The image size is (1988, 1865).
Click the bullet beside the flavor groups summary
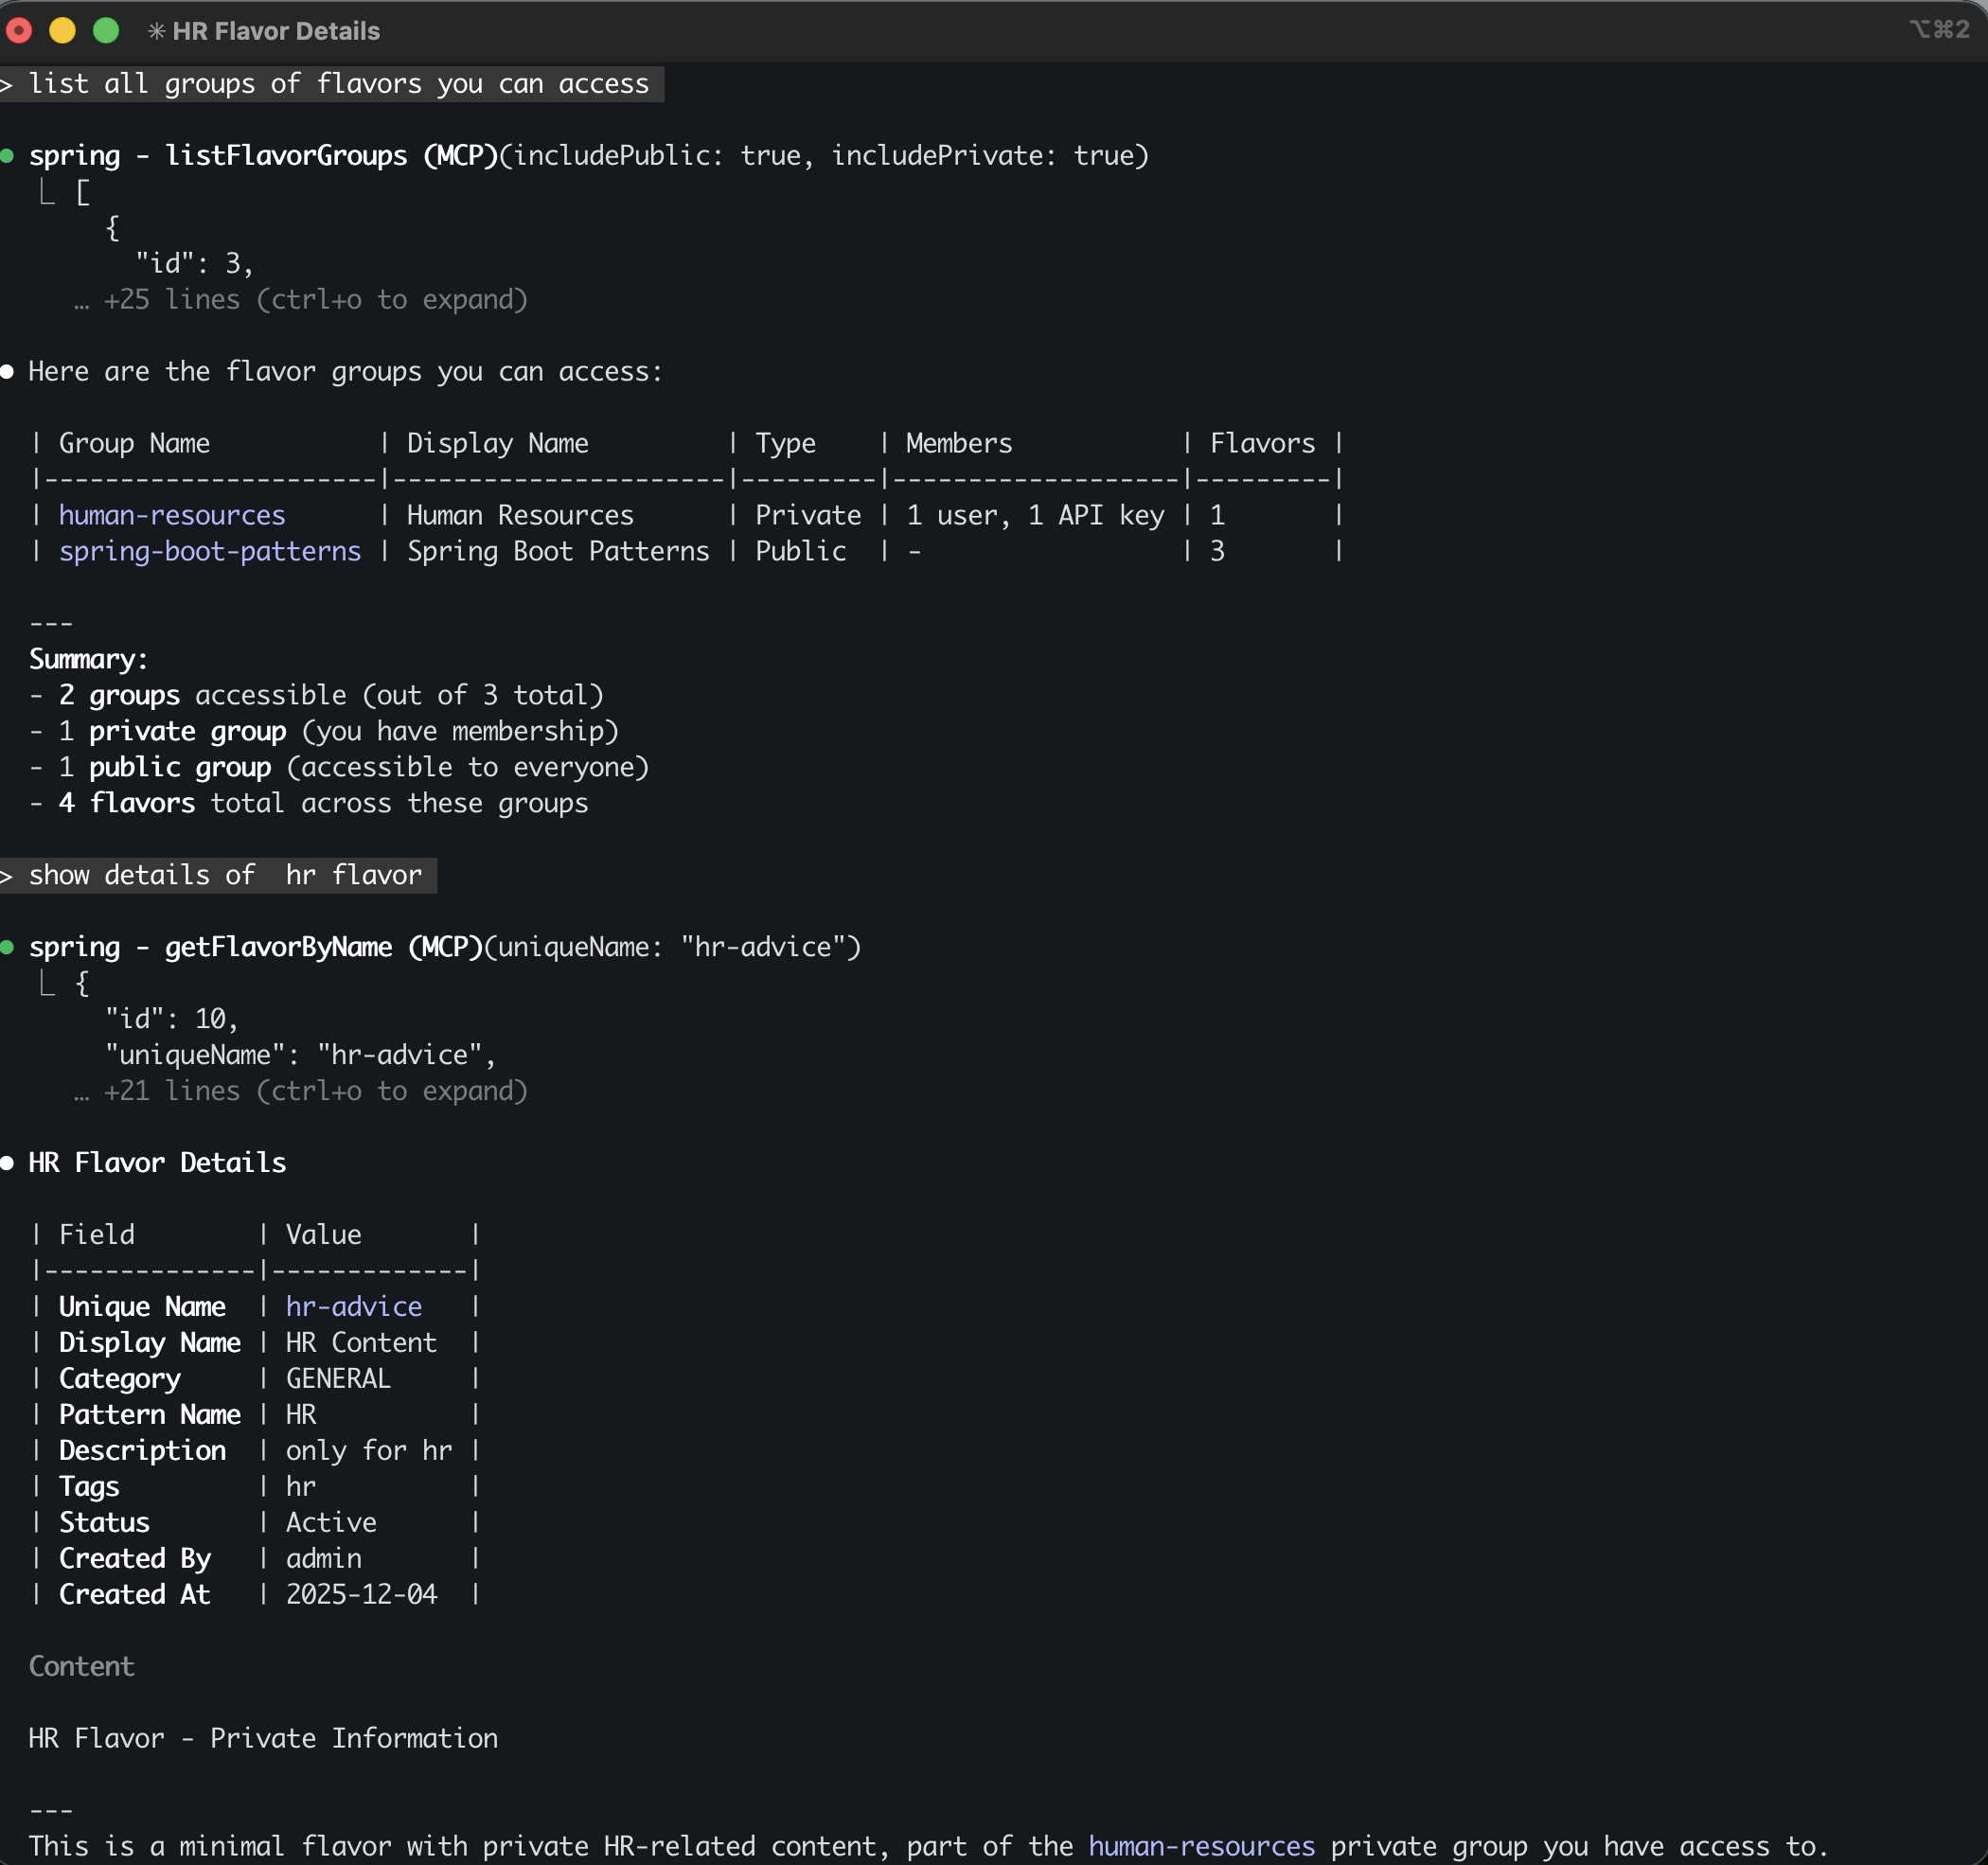tap(8, 371)
